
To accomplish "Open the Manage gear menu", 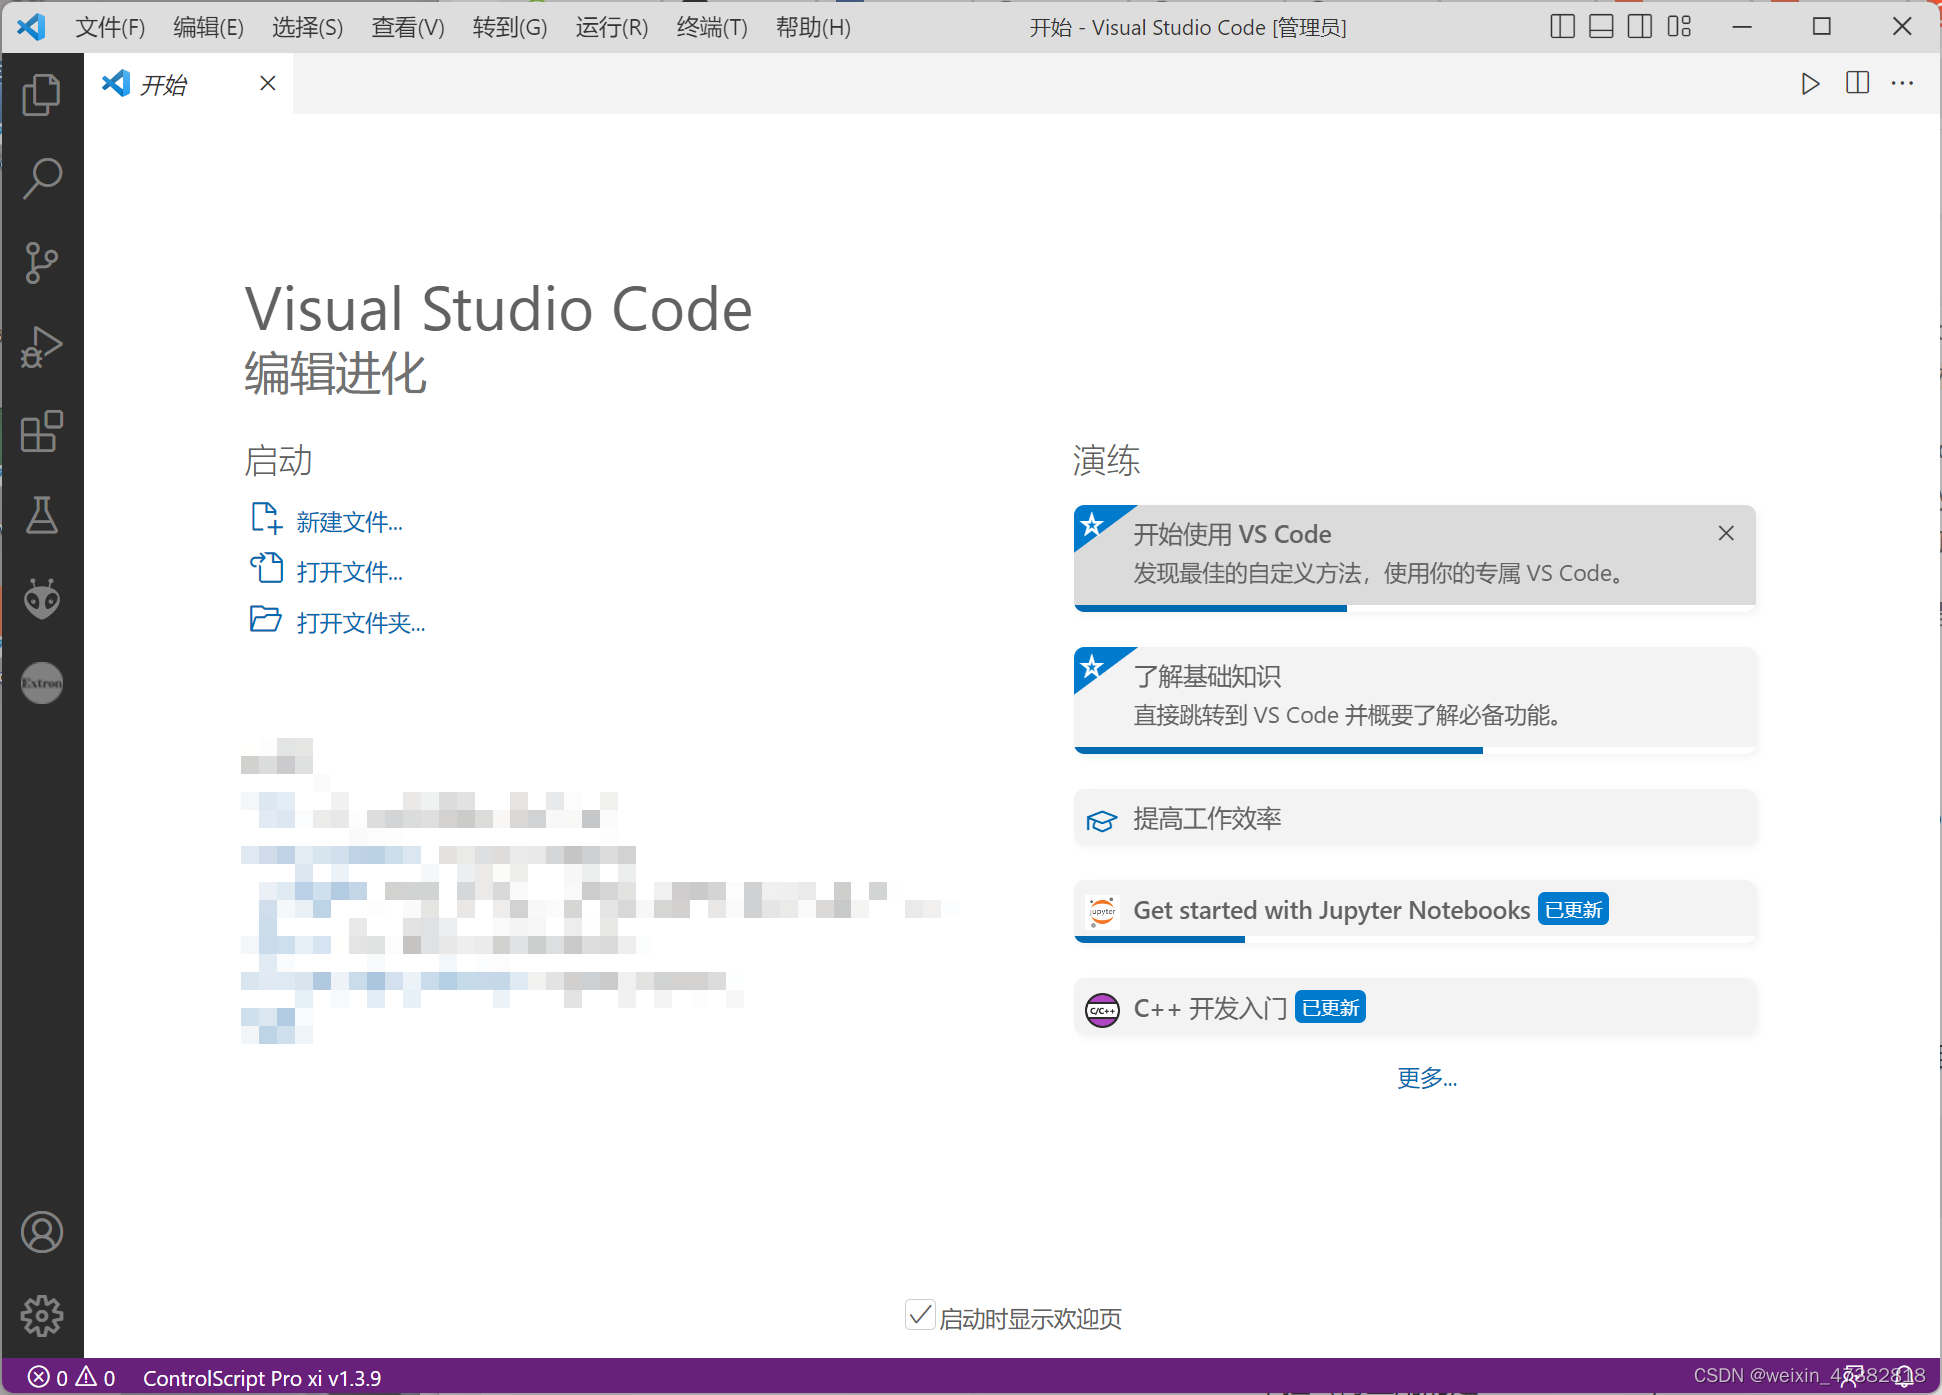I will pyautogui.click(x=41, y=1316).
